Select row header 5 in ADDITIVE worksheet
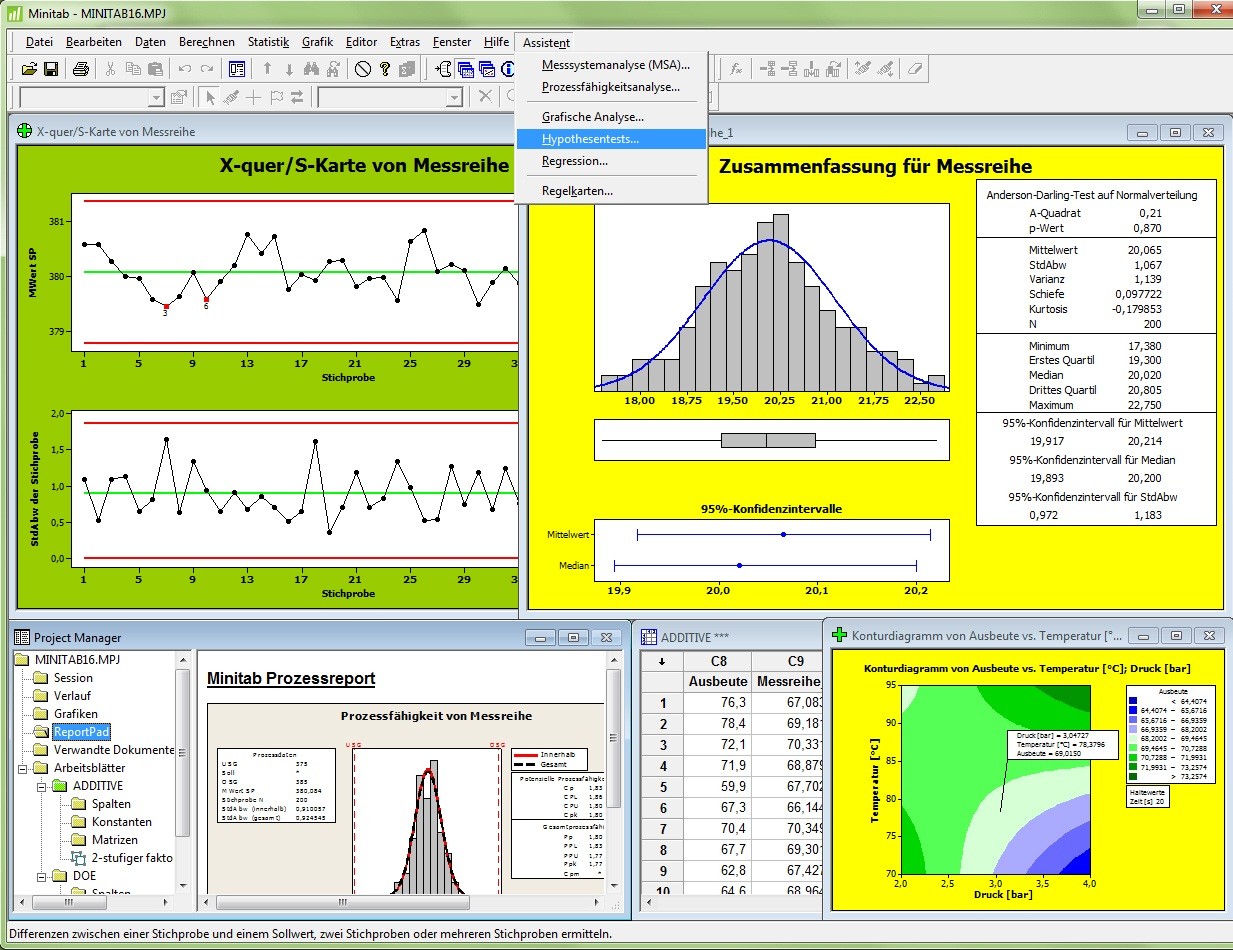This screenshot has width=1233, height=950. (661, 787)
